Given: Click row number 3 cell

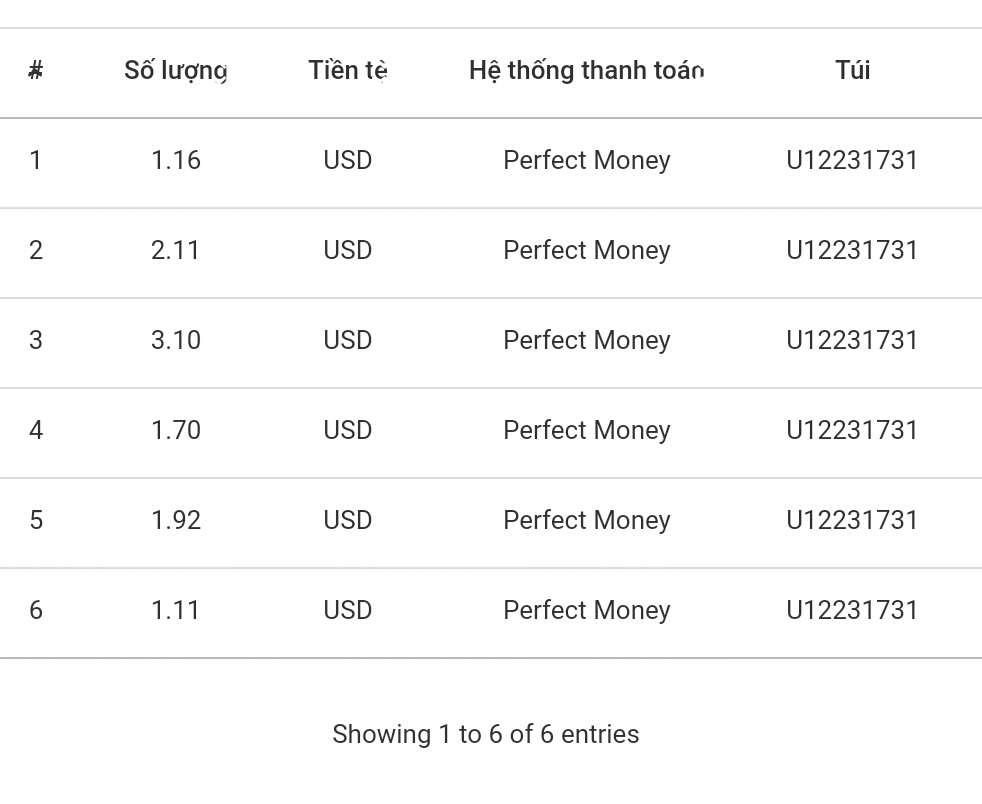Looking at the screenshot, I should pyautogui.click(x=36, y=341).
